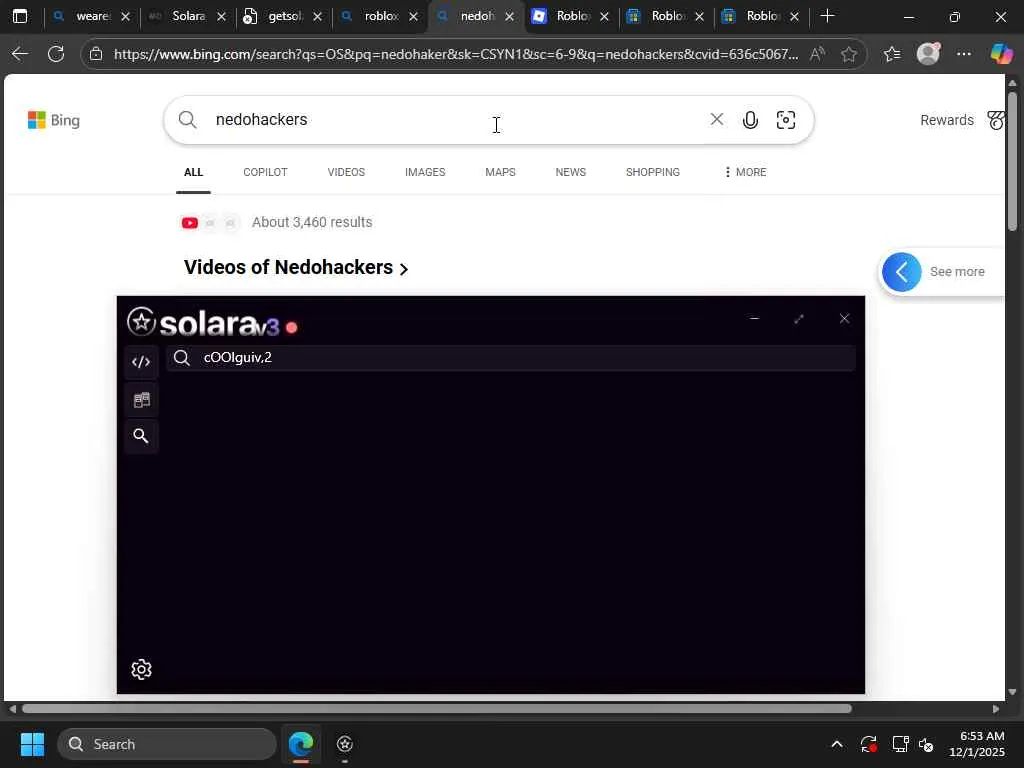Switch to the SHOPPING tab
The image size is (1024, 768).
(652, 172)
